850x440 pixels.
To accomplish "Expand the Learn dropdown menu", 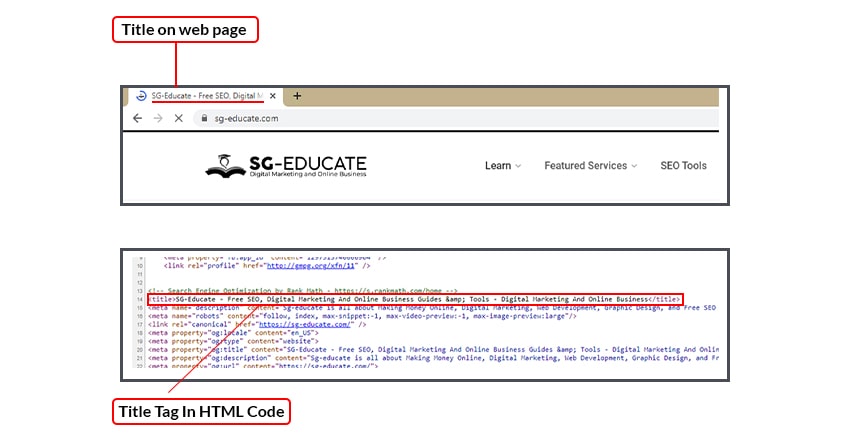I will click(x=503, y=166).
